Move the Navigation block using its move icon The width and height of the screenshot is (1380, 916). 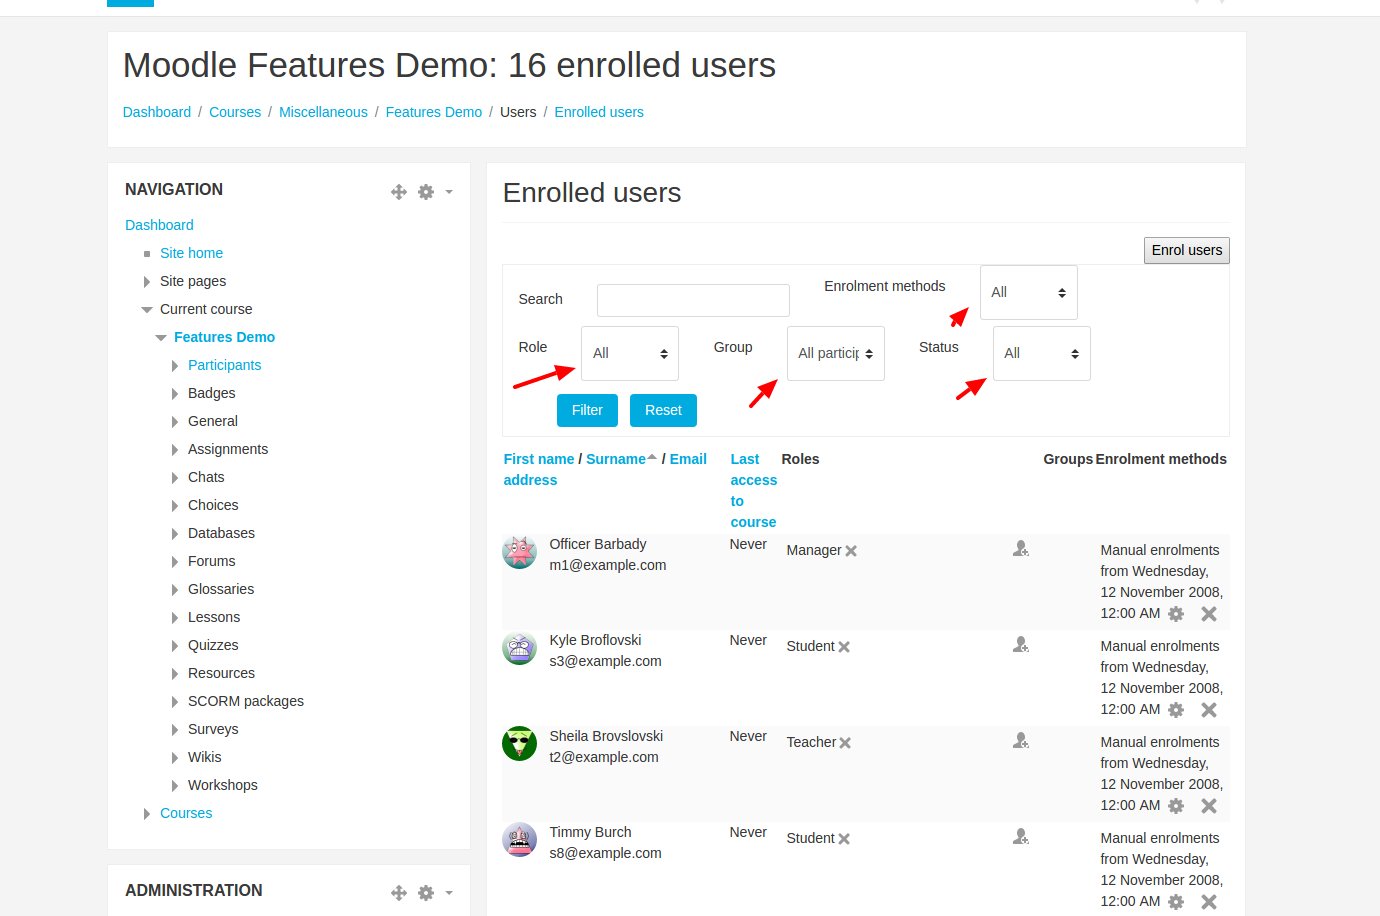pyautogui.click(x=399, y=192)
